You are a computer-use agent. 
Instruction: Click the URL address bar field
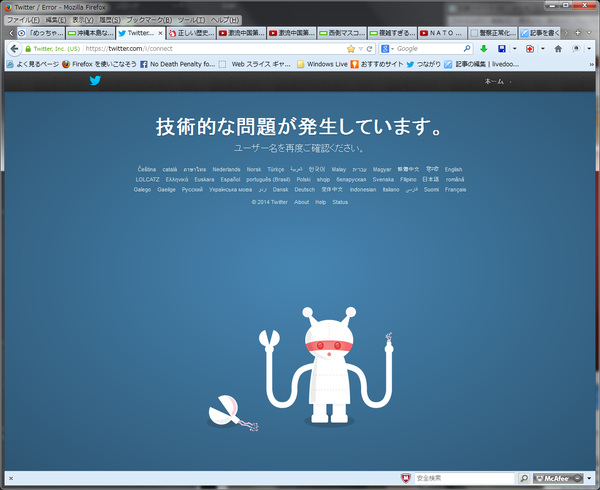[214, 49]
